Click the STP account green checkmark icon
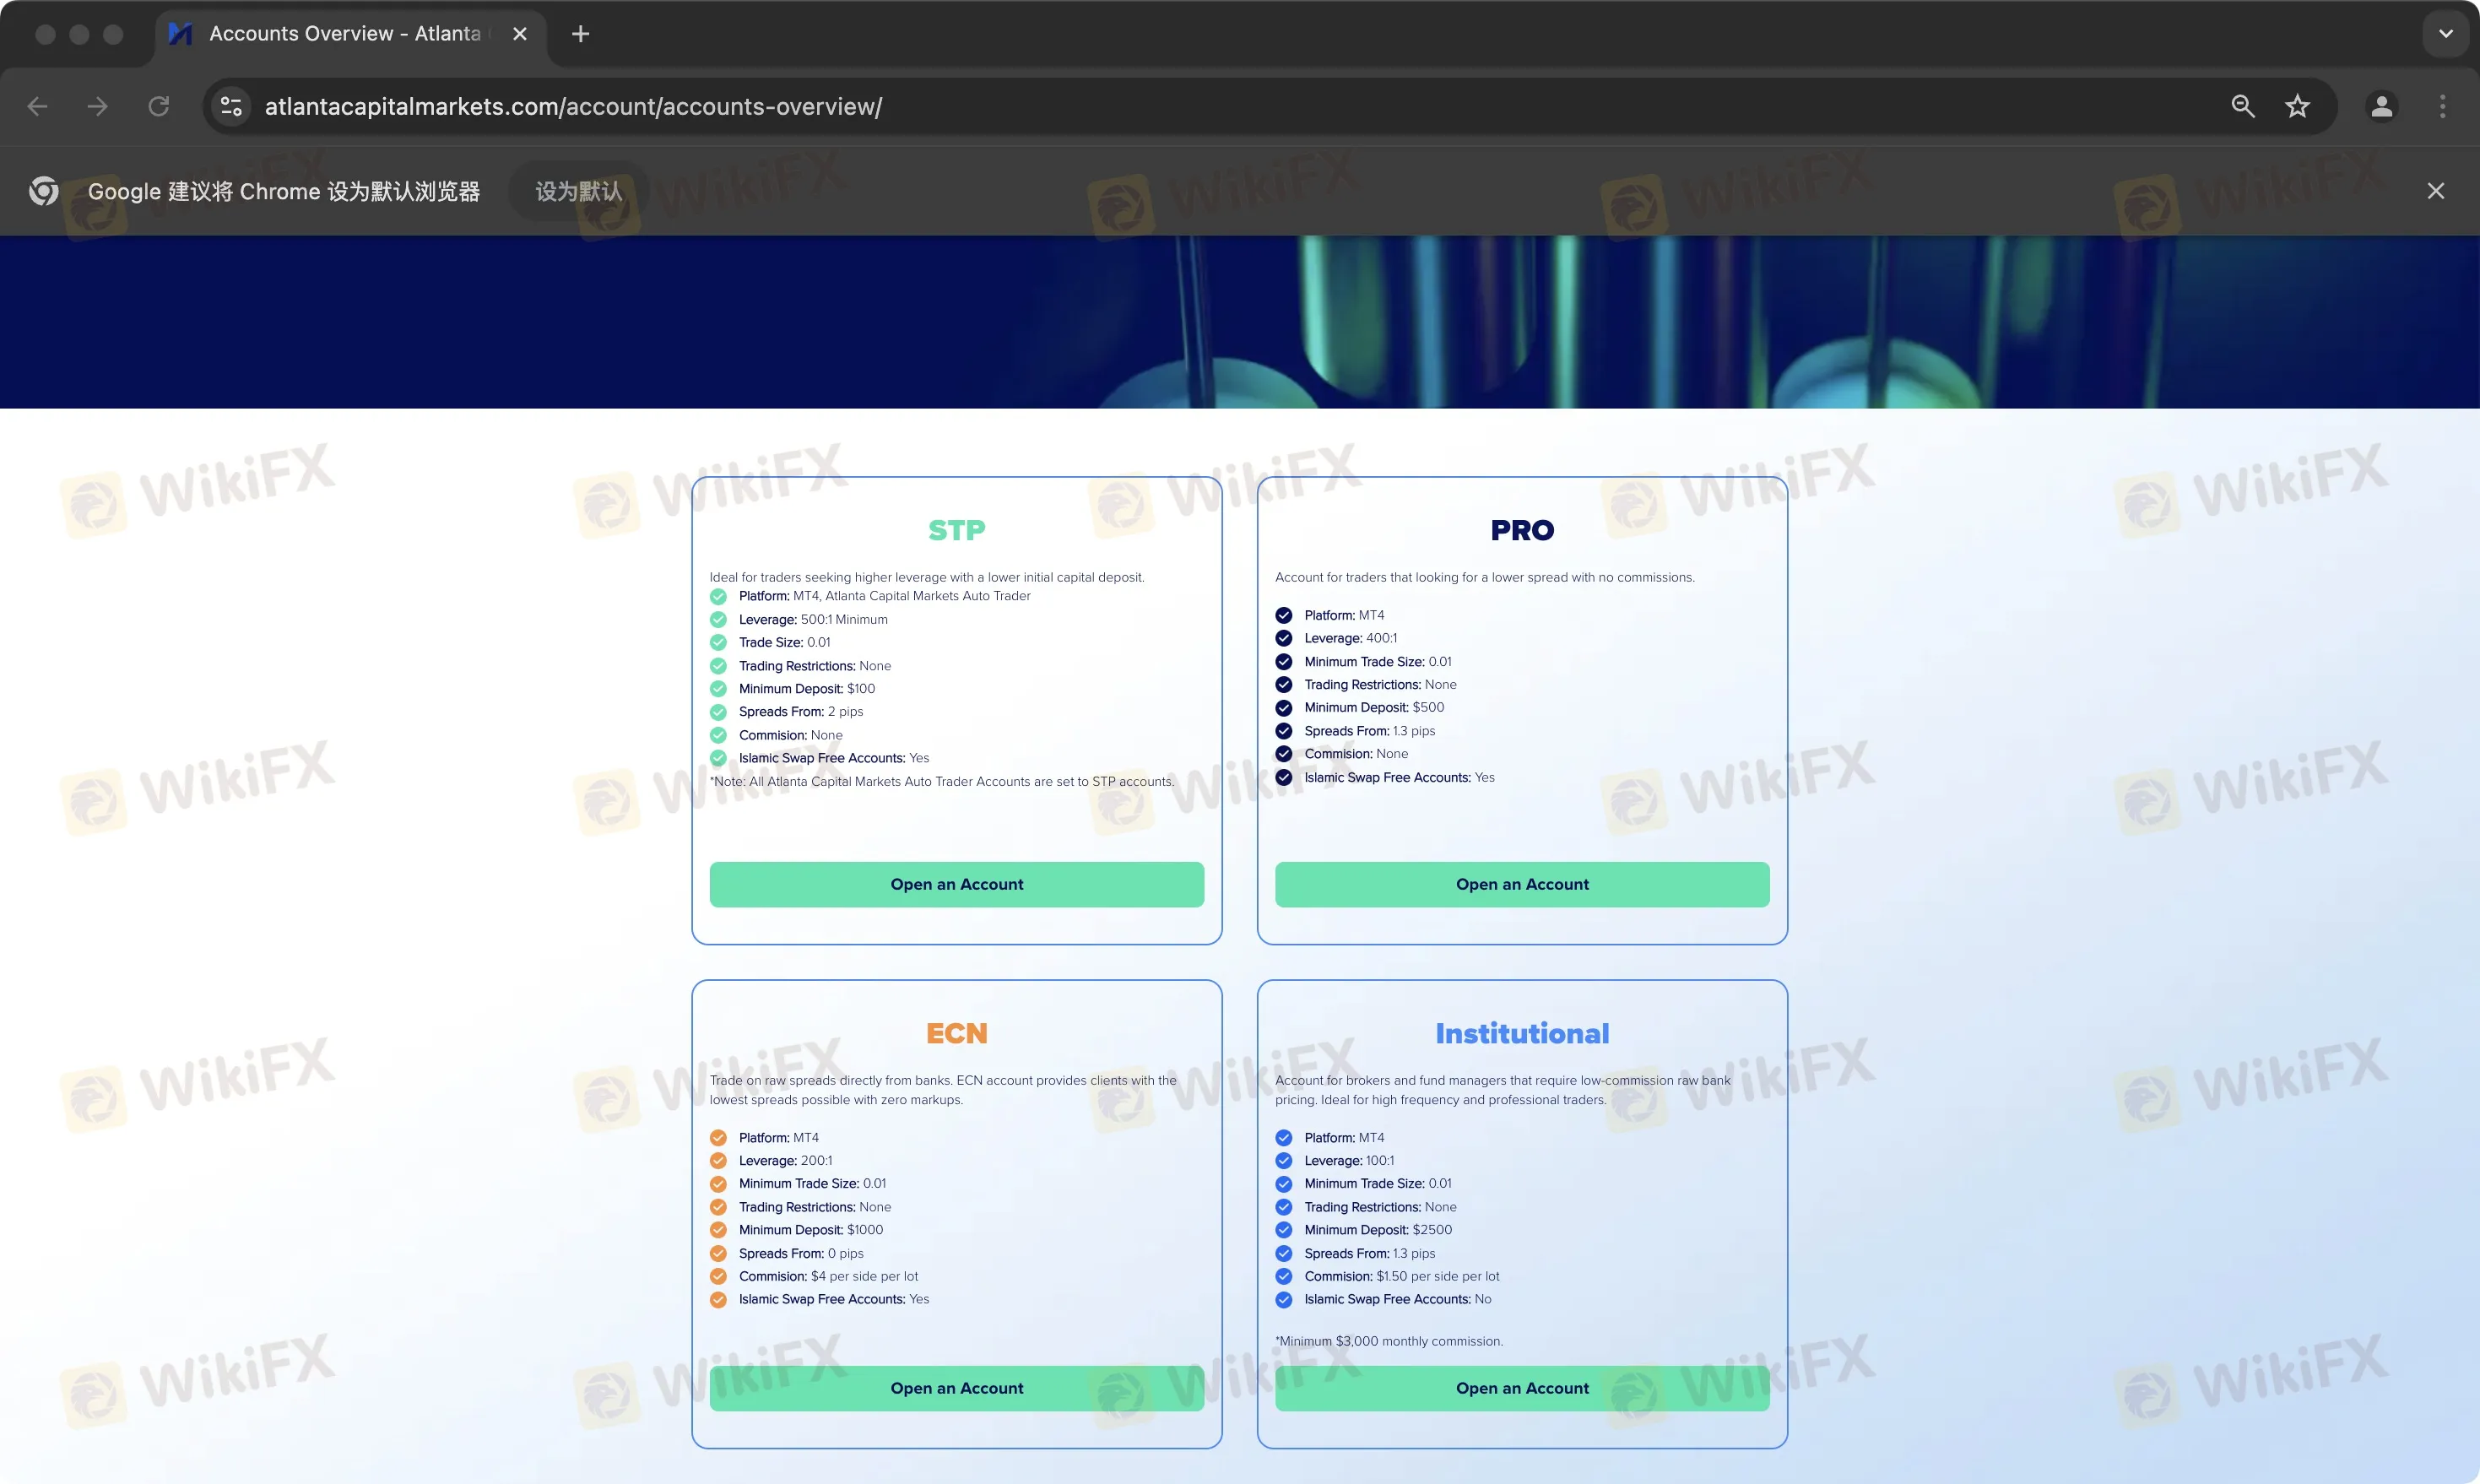2480x1484 pixels. (x=719, y=595)
